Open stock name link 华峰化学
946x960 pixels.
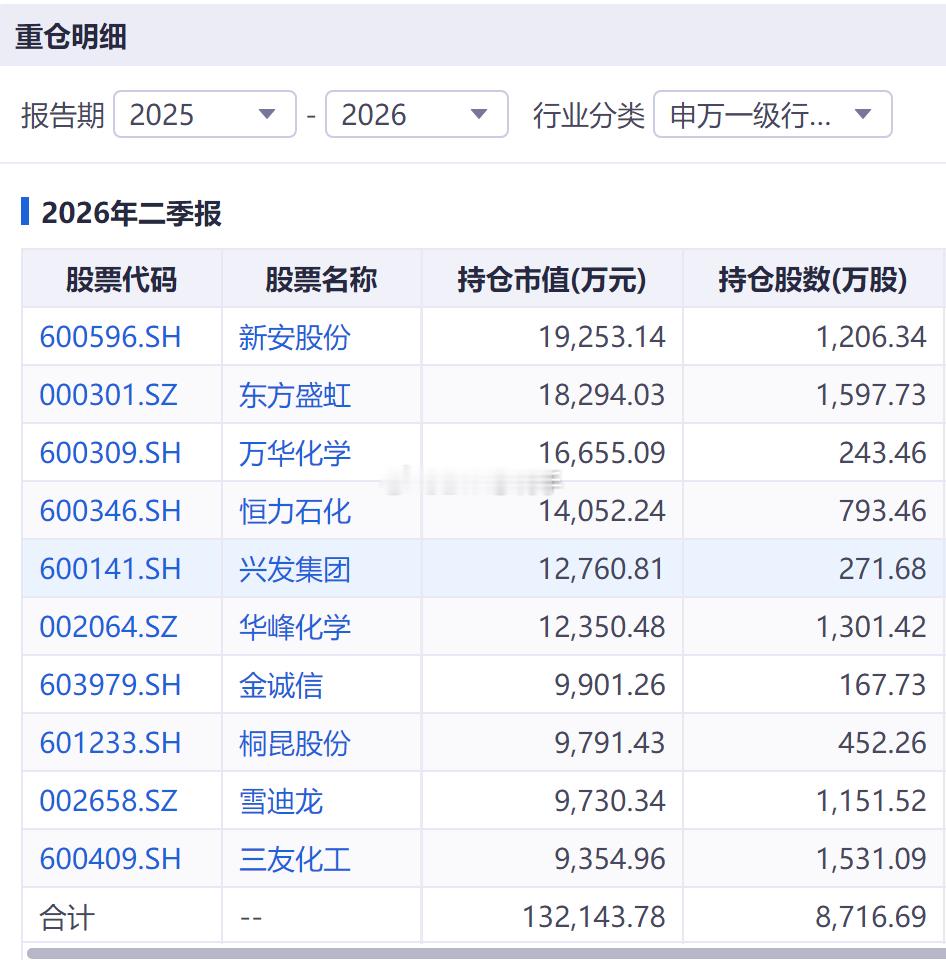[295, 628]
